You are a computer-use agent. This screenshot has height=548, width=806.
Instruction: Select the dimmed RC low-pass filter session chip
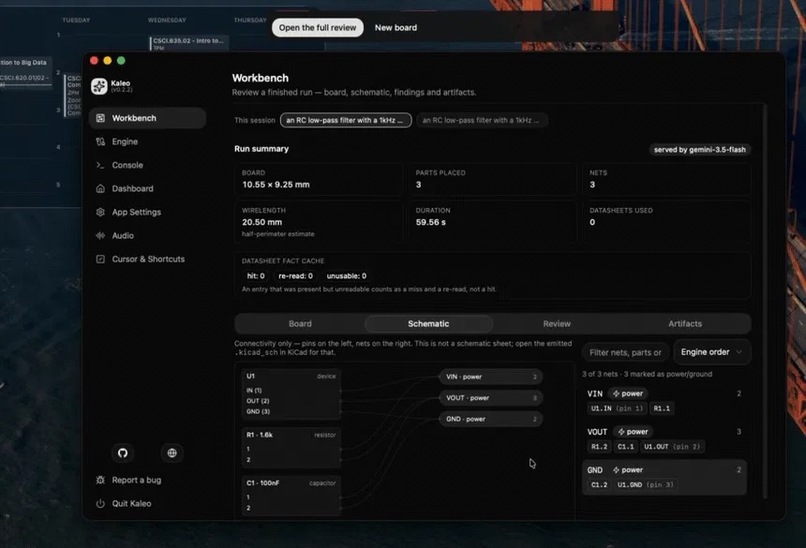[482, 120]
